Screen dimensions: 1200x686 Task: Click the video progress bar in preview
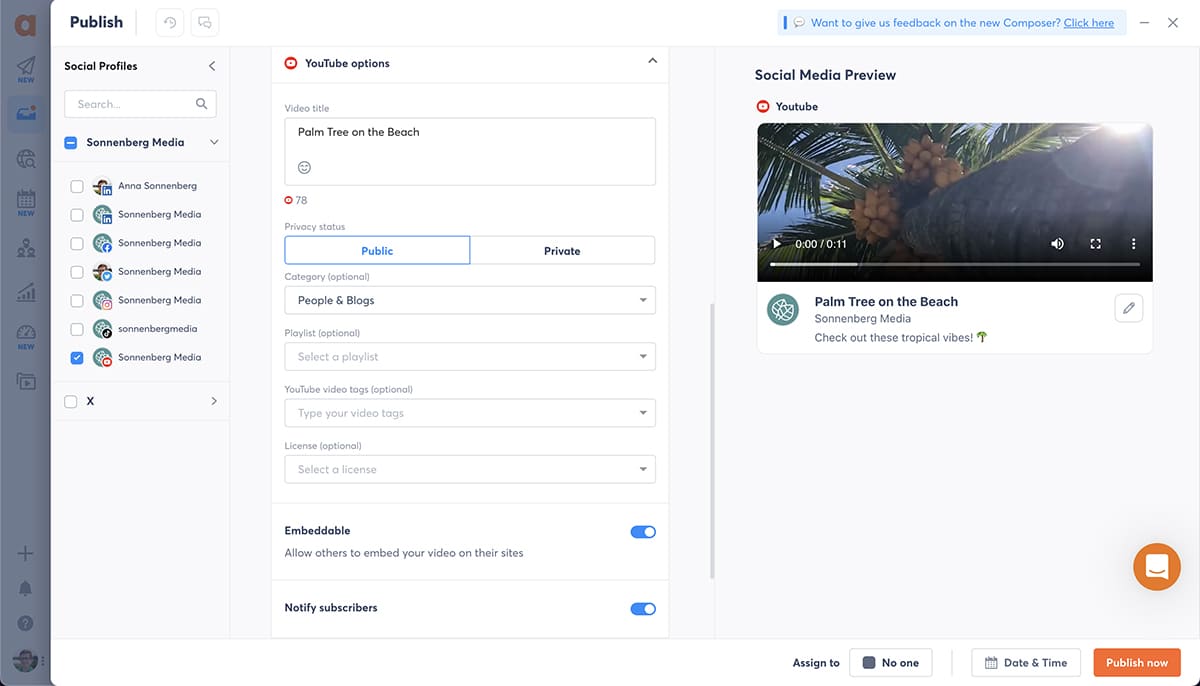[x=955, y=264]
